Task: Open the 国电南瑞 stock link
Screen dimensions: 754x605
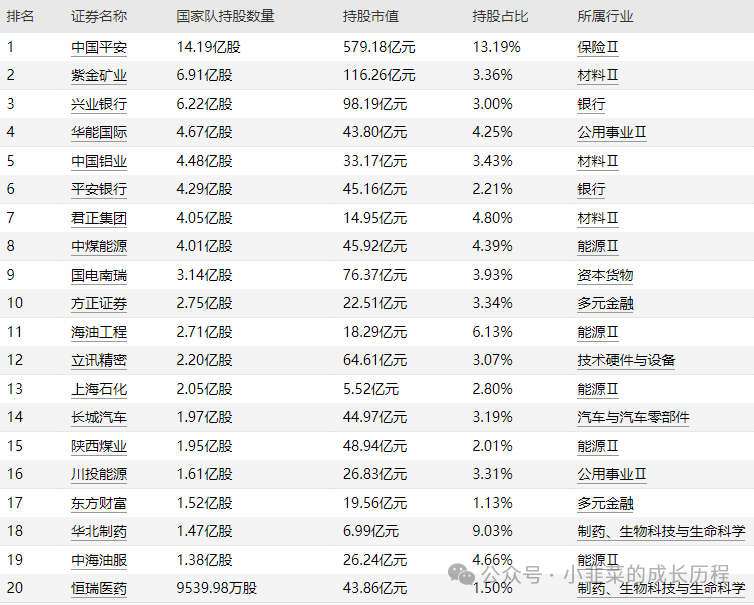Action: click(99, 275)
